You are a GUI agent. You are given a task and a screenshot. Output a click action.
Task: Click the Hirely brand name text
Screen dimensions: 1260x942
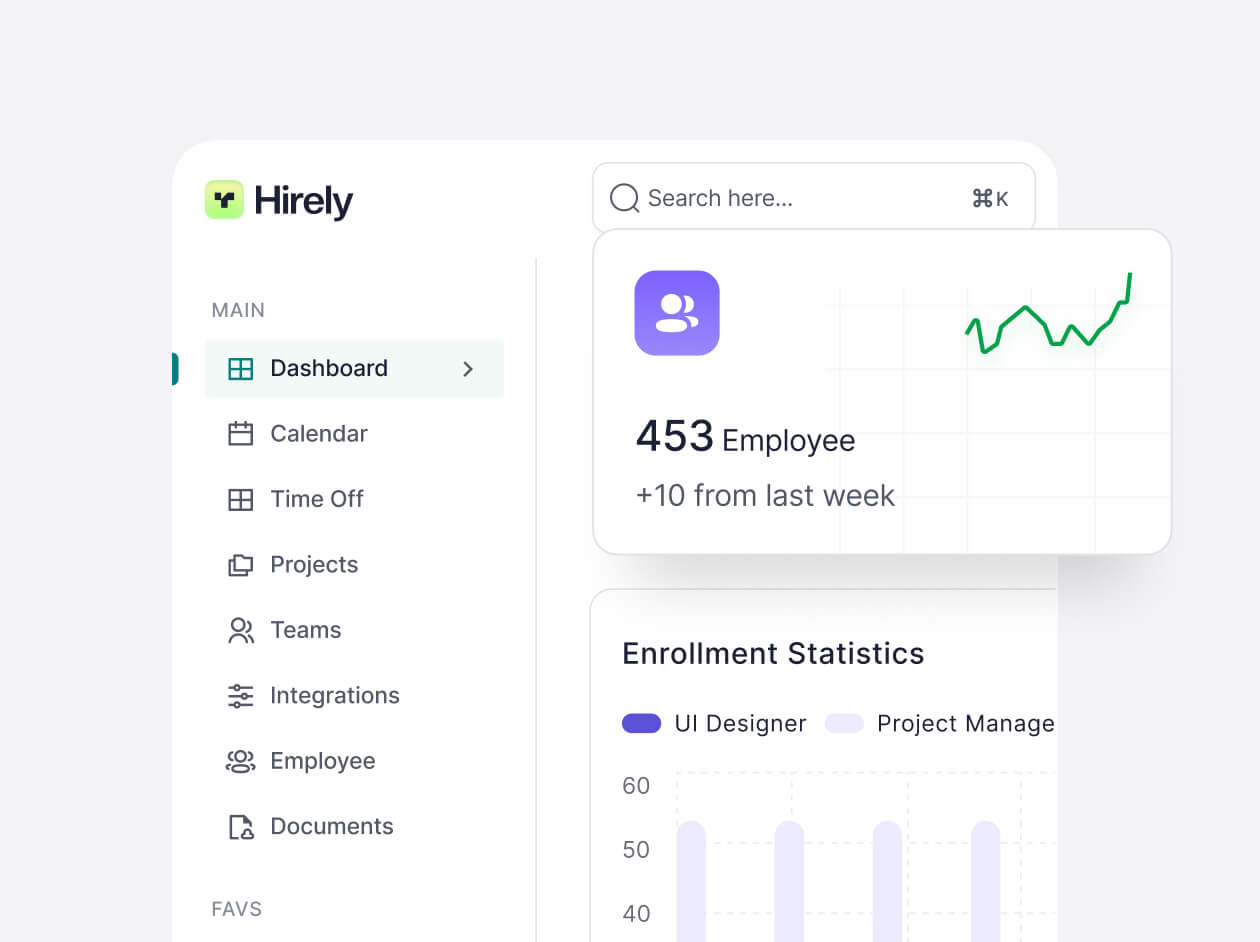click(x=304, y=201)
